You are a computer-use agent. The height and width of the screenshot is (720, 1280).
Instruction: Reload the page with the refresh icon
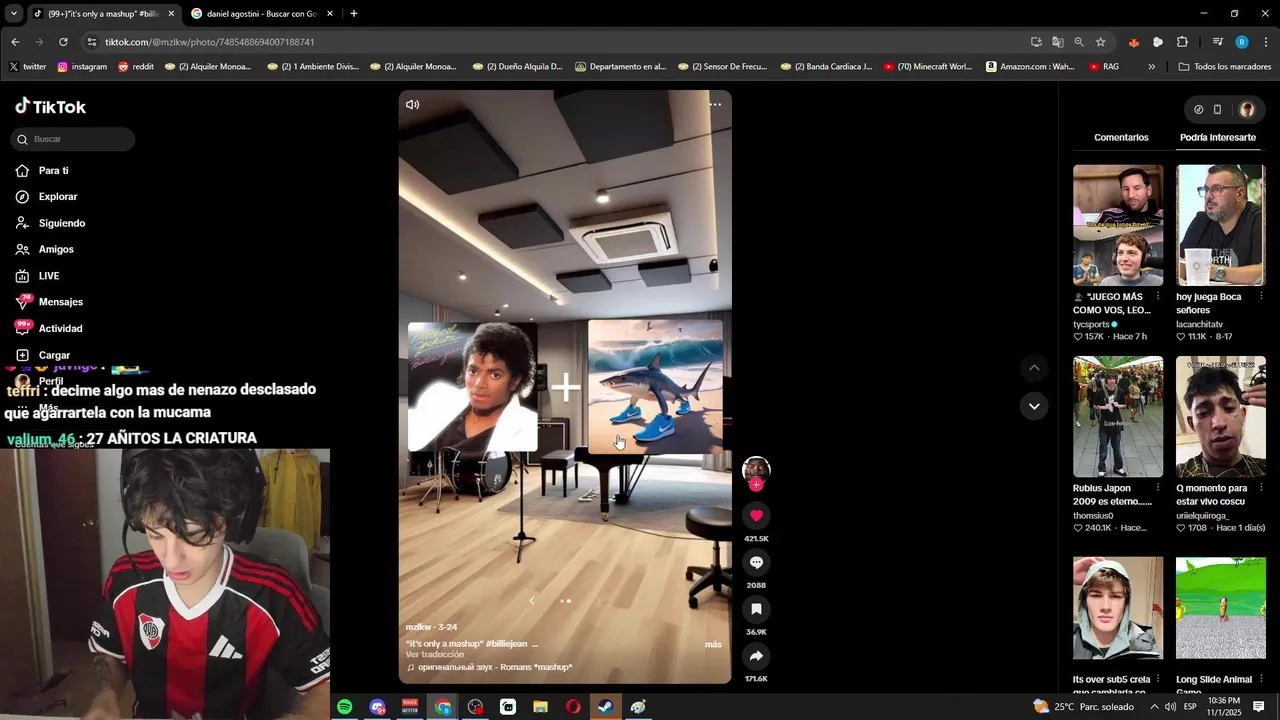(x=63, y=42)
